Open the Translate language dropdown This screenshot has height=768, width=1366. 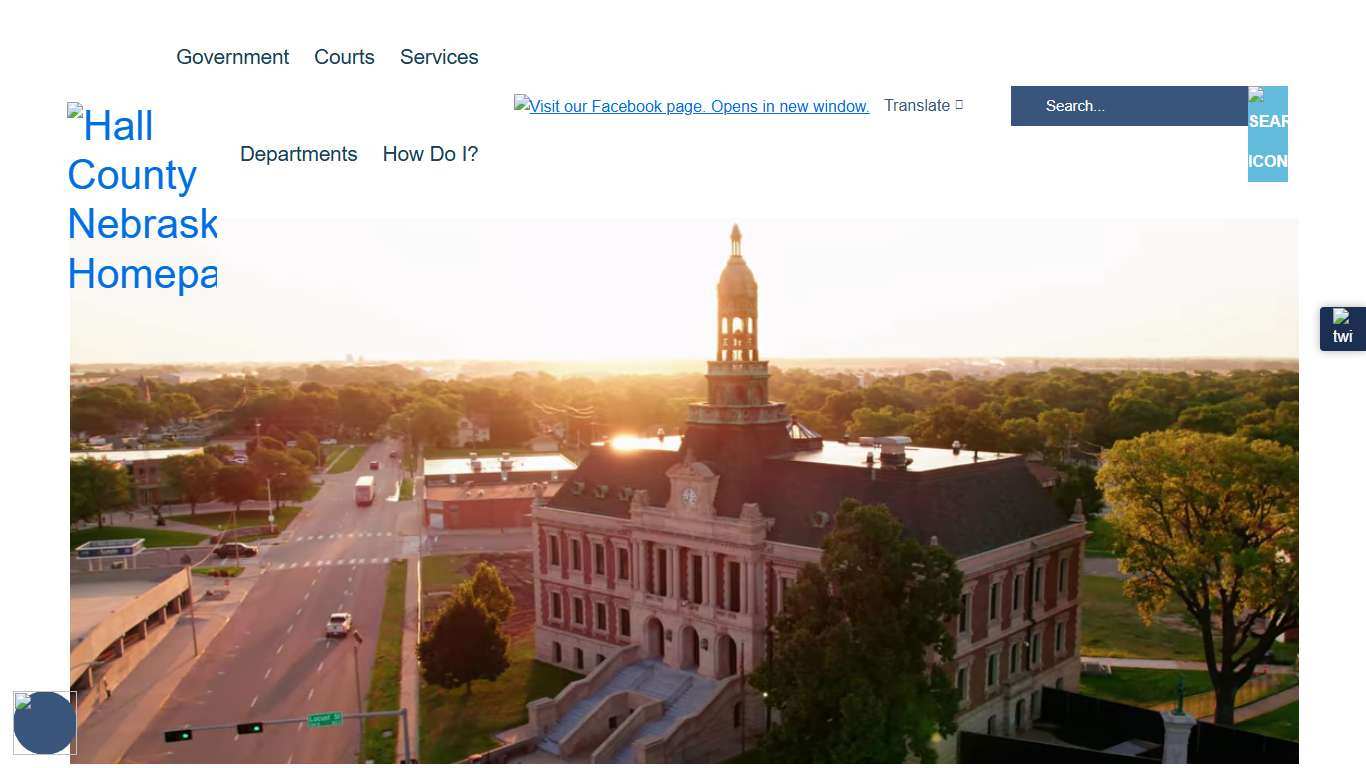coord(917,106)
